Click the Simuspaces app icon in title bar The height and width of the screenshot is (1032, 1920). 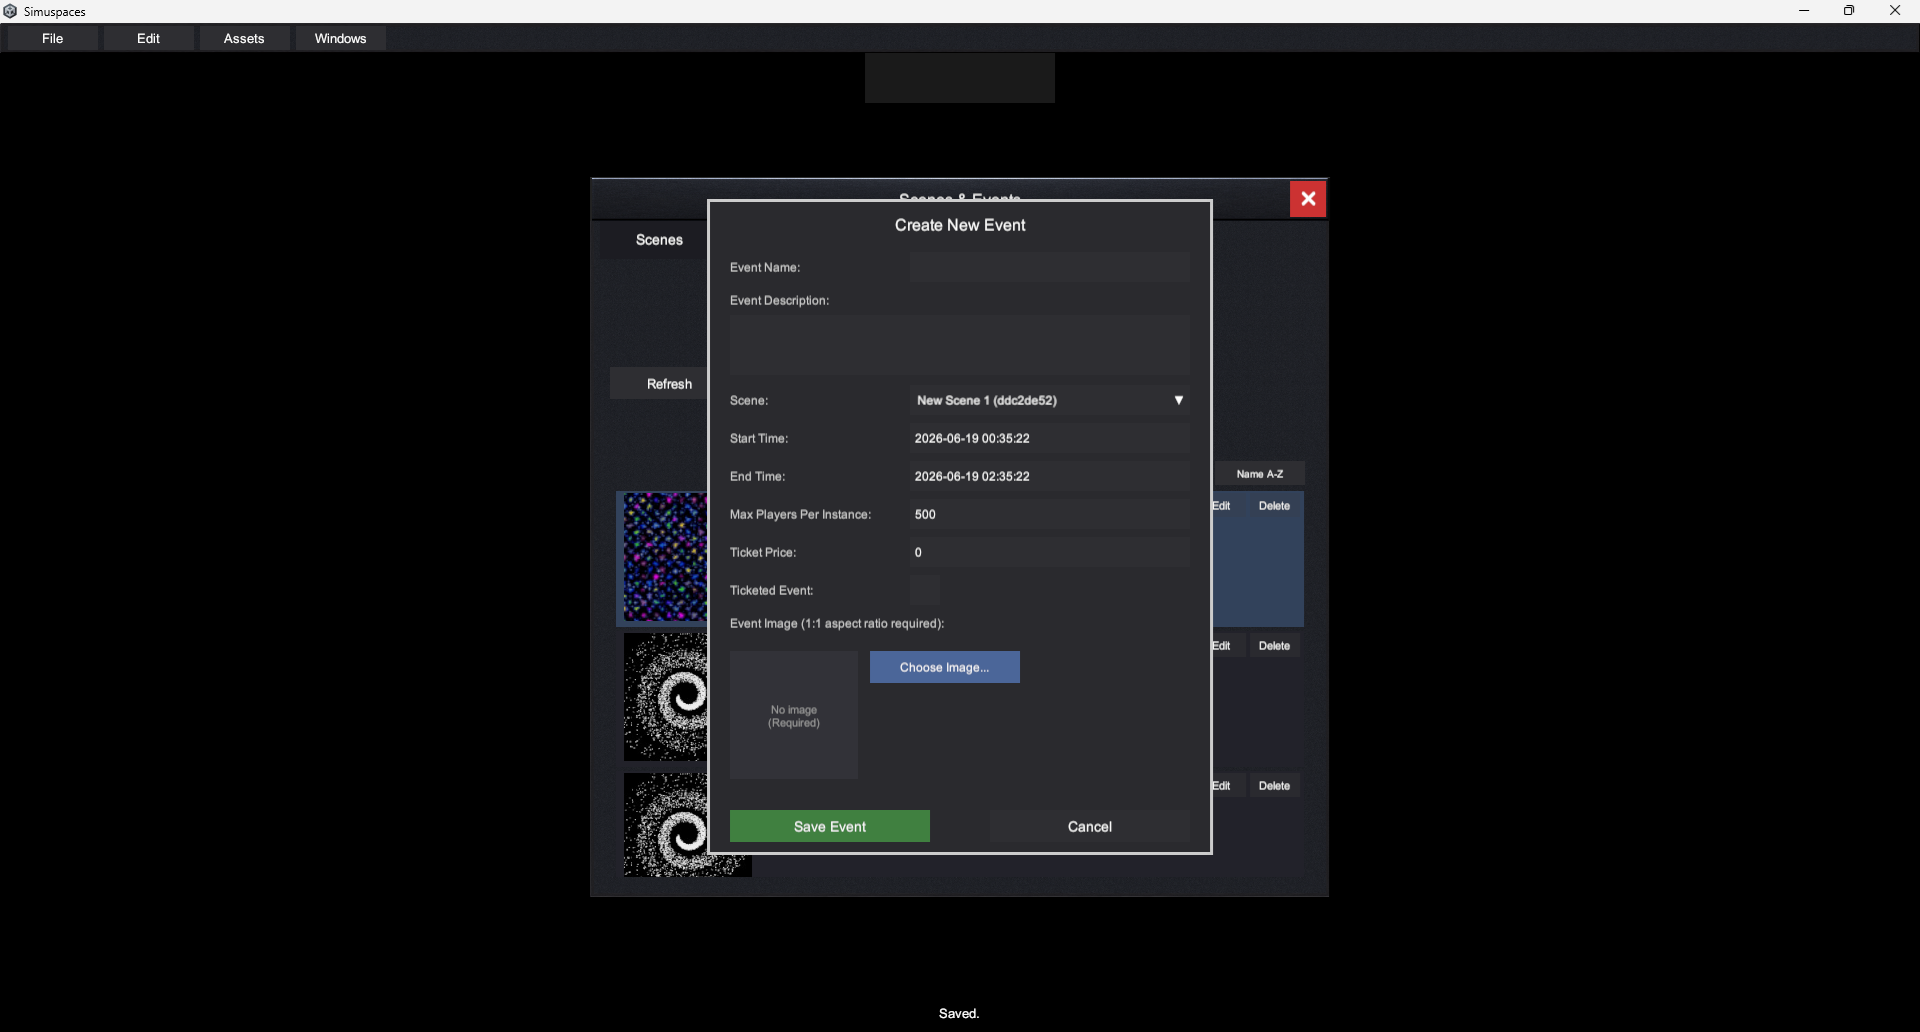[x=10, y=11]
